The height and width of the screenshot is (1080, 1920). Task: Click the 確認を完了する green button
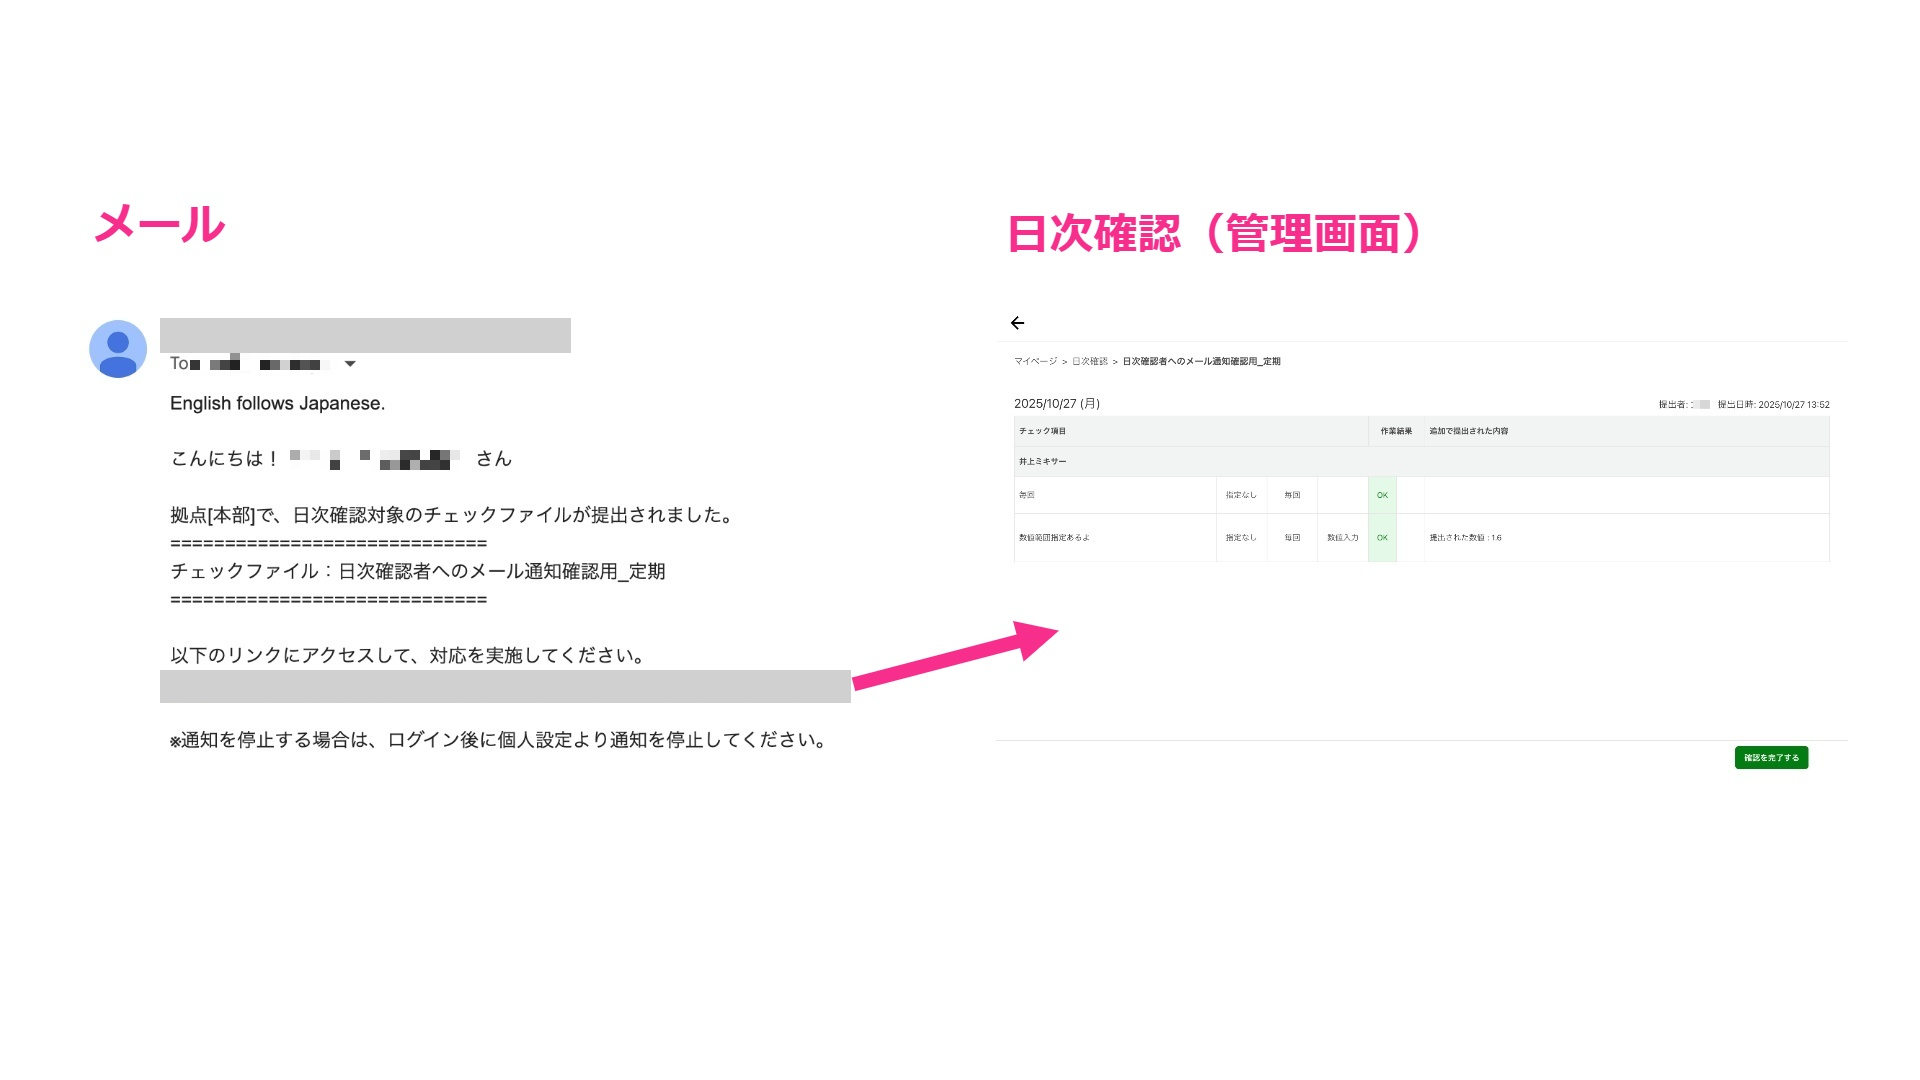[1771, 758]
